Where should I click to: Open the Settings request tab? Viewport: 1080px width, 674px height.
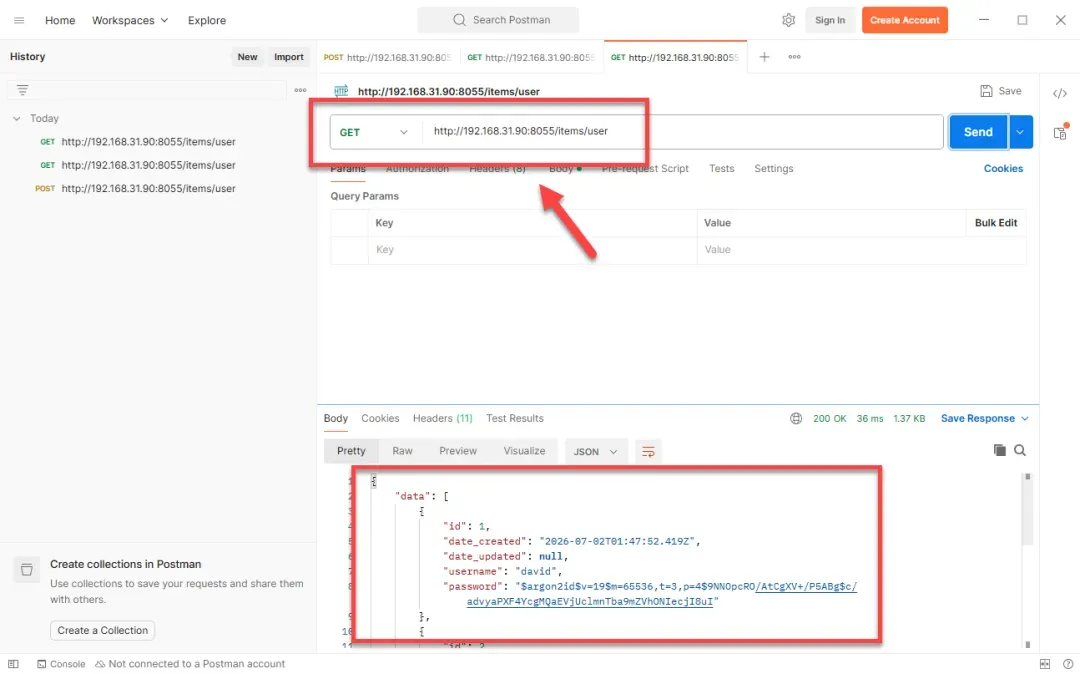point(773,168)
